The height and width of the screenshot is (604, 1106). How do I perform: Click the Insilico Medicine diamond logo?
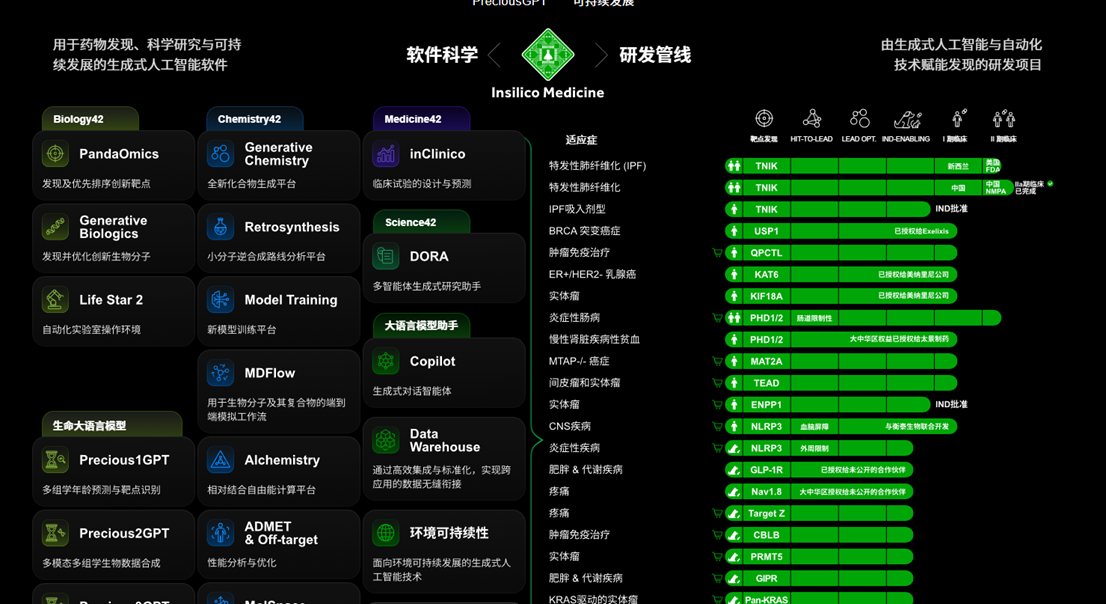pos(547,54)
